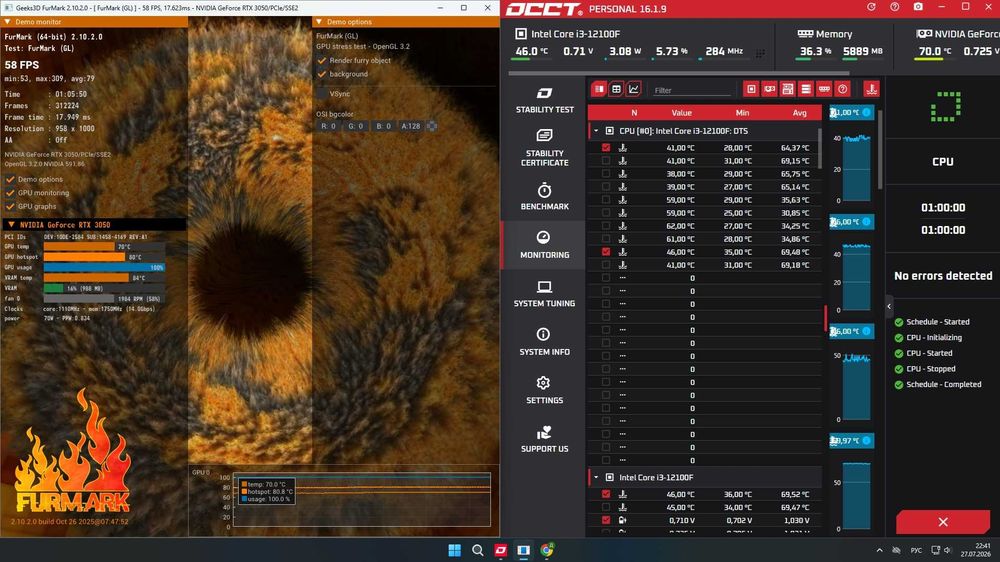Click the red X cancel button in OCCT
The height and width of the screenshot is (562, 1000).
943,522
